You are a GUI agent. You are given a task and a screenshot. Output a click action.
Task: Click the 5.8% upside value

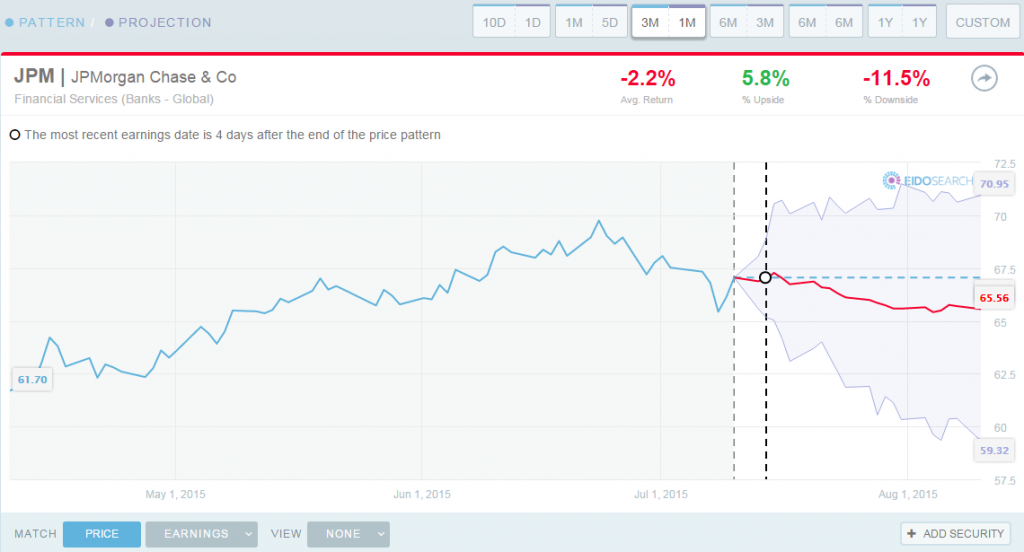(x=765, y=78)
